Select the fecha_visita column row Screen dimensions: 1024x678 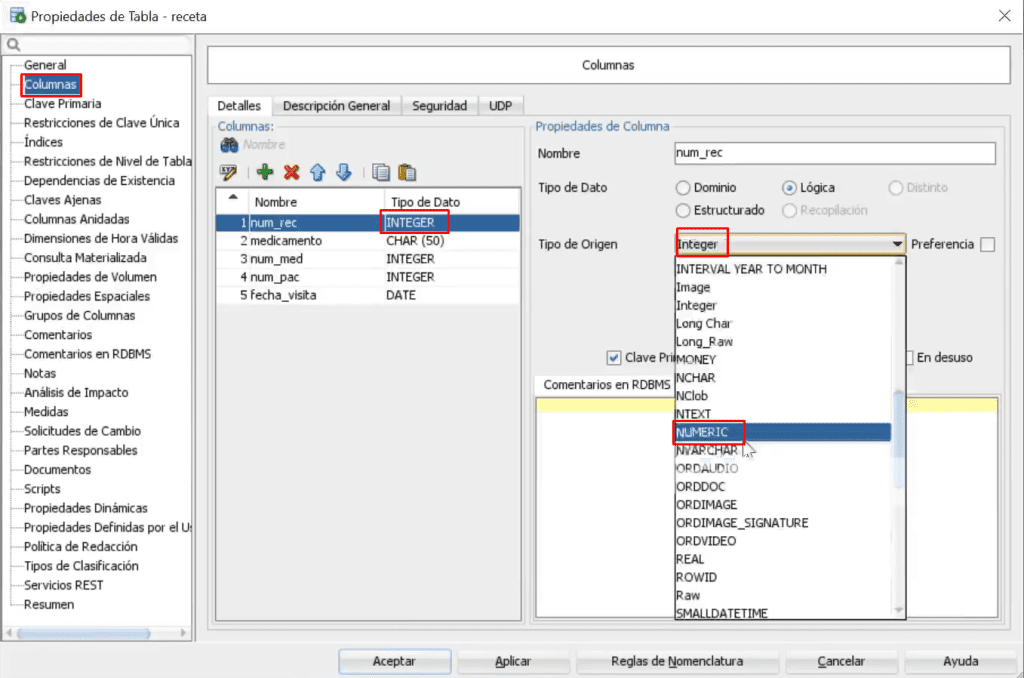click(x=368, y=295)
